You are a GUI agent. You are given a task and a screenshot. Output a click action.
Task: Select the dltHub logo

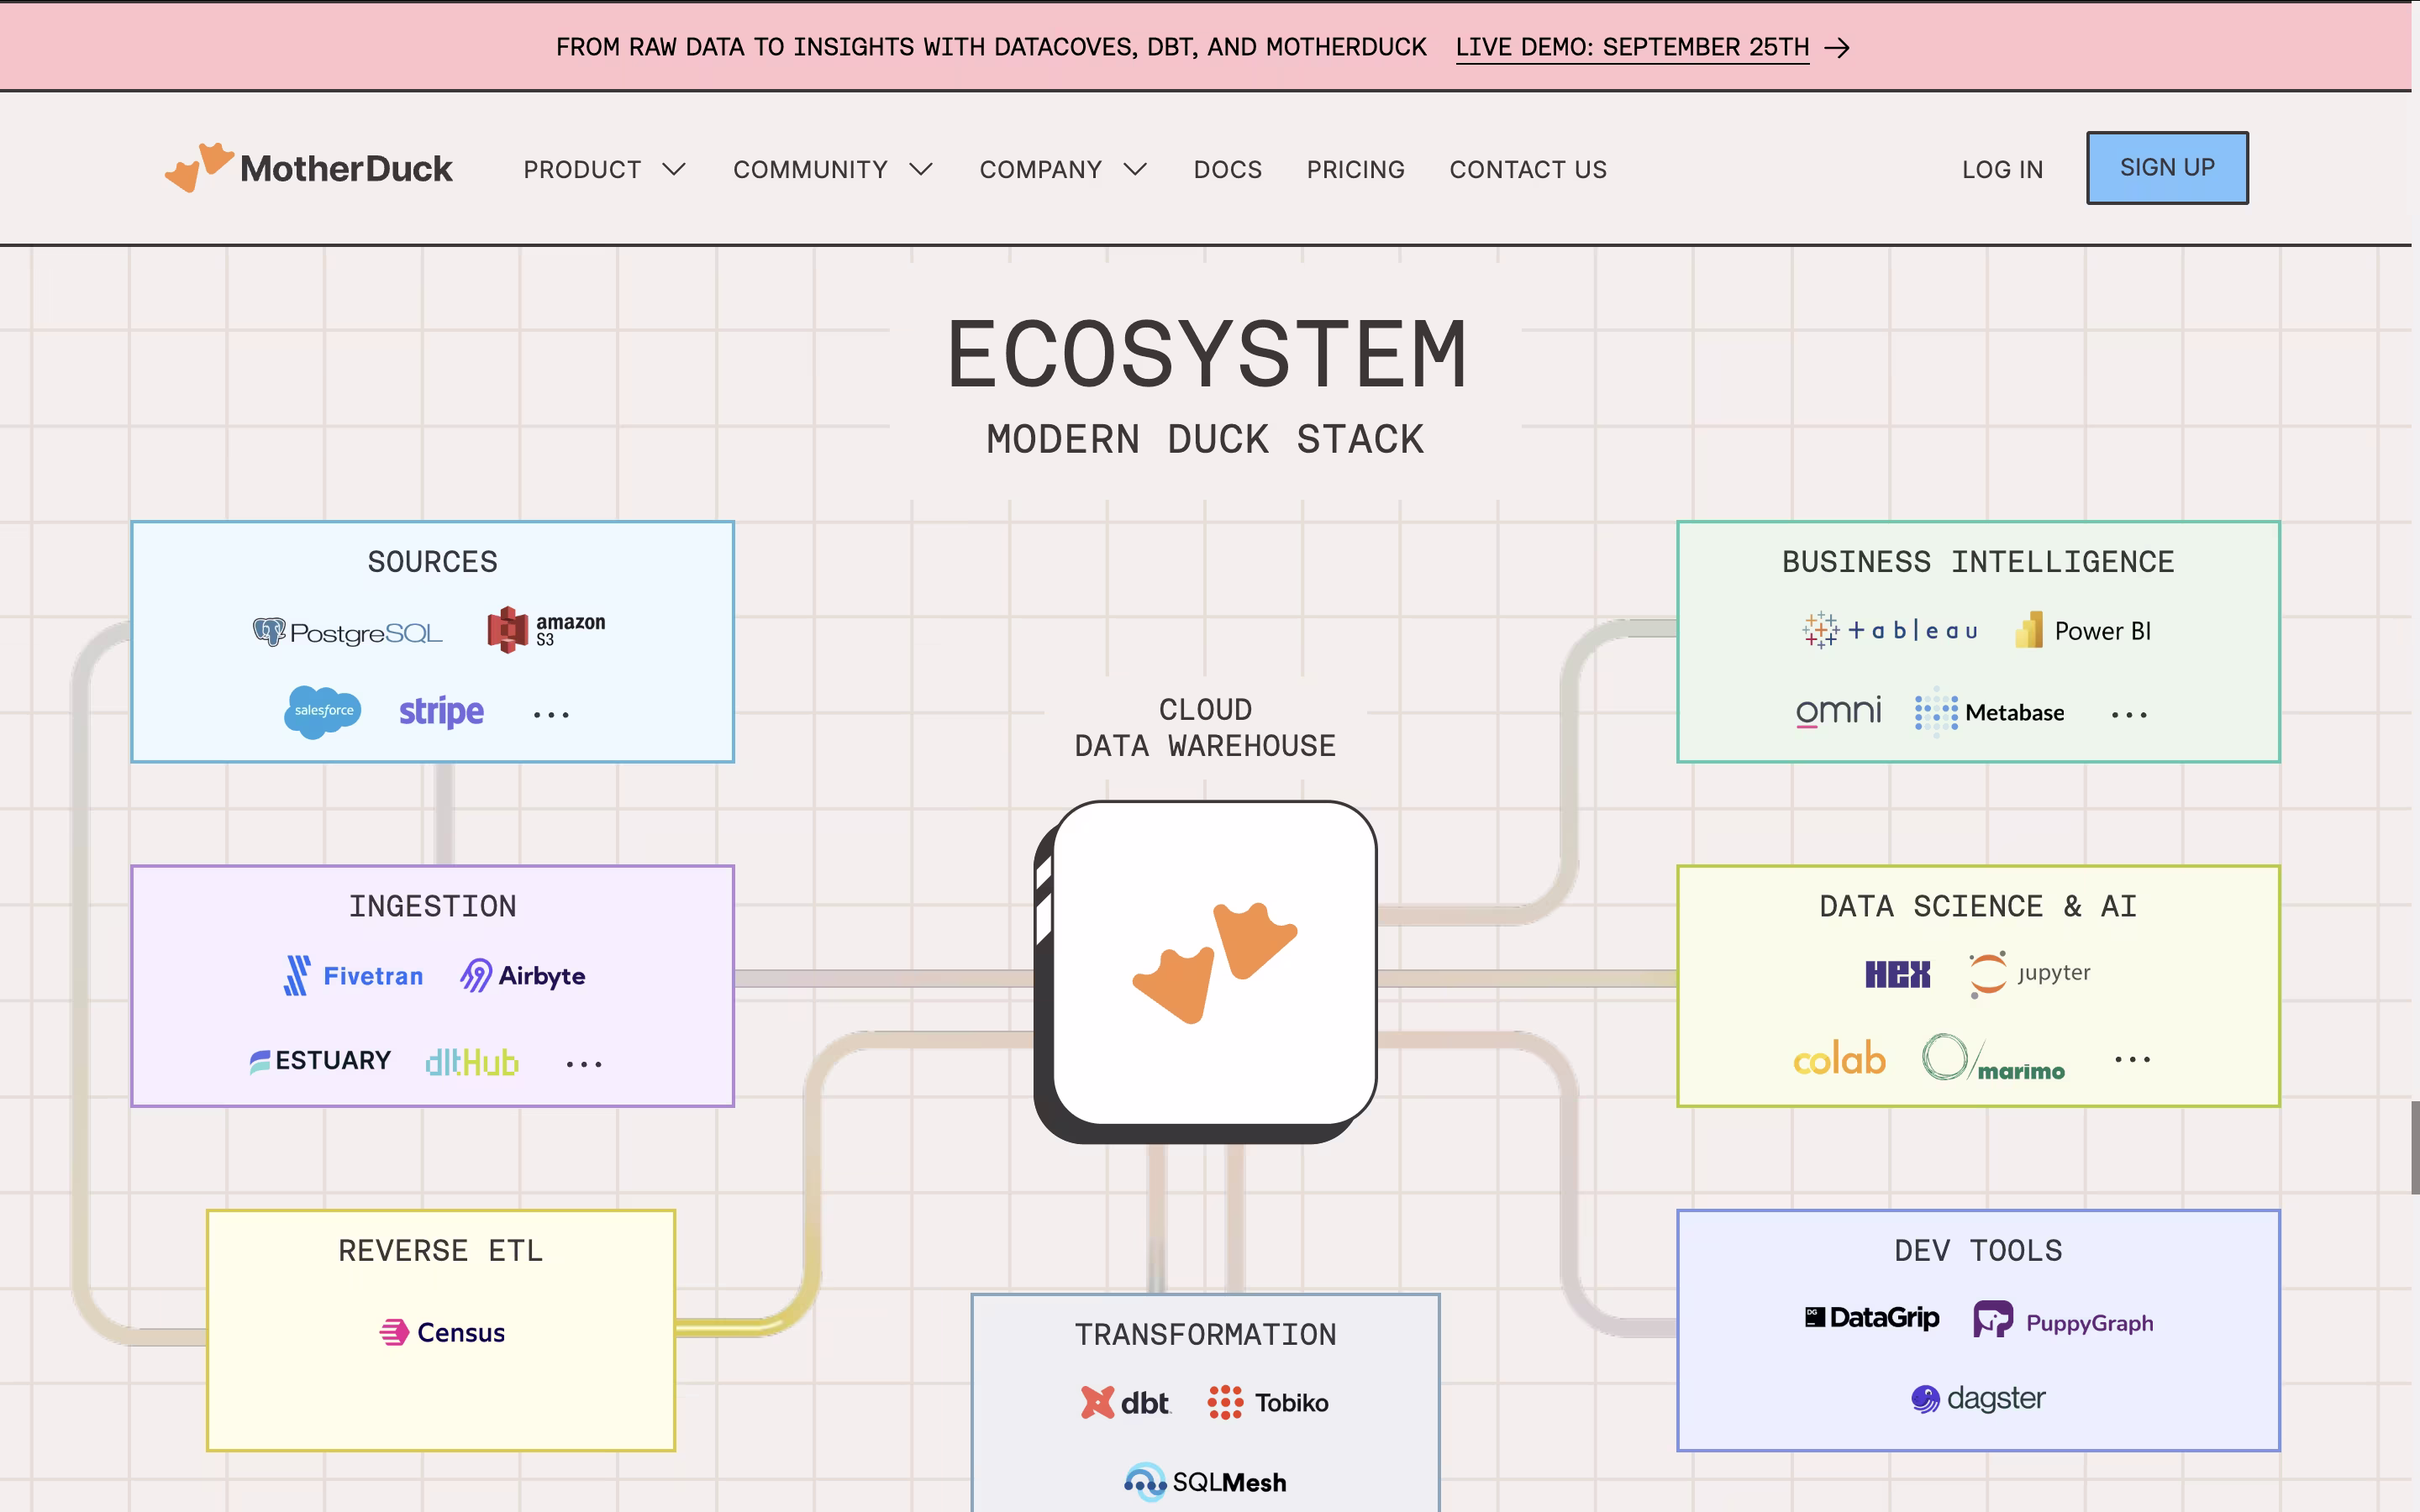click(472, 1061)
